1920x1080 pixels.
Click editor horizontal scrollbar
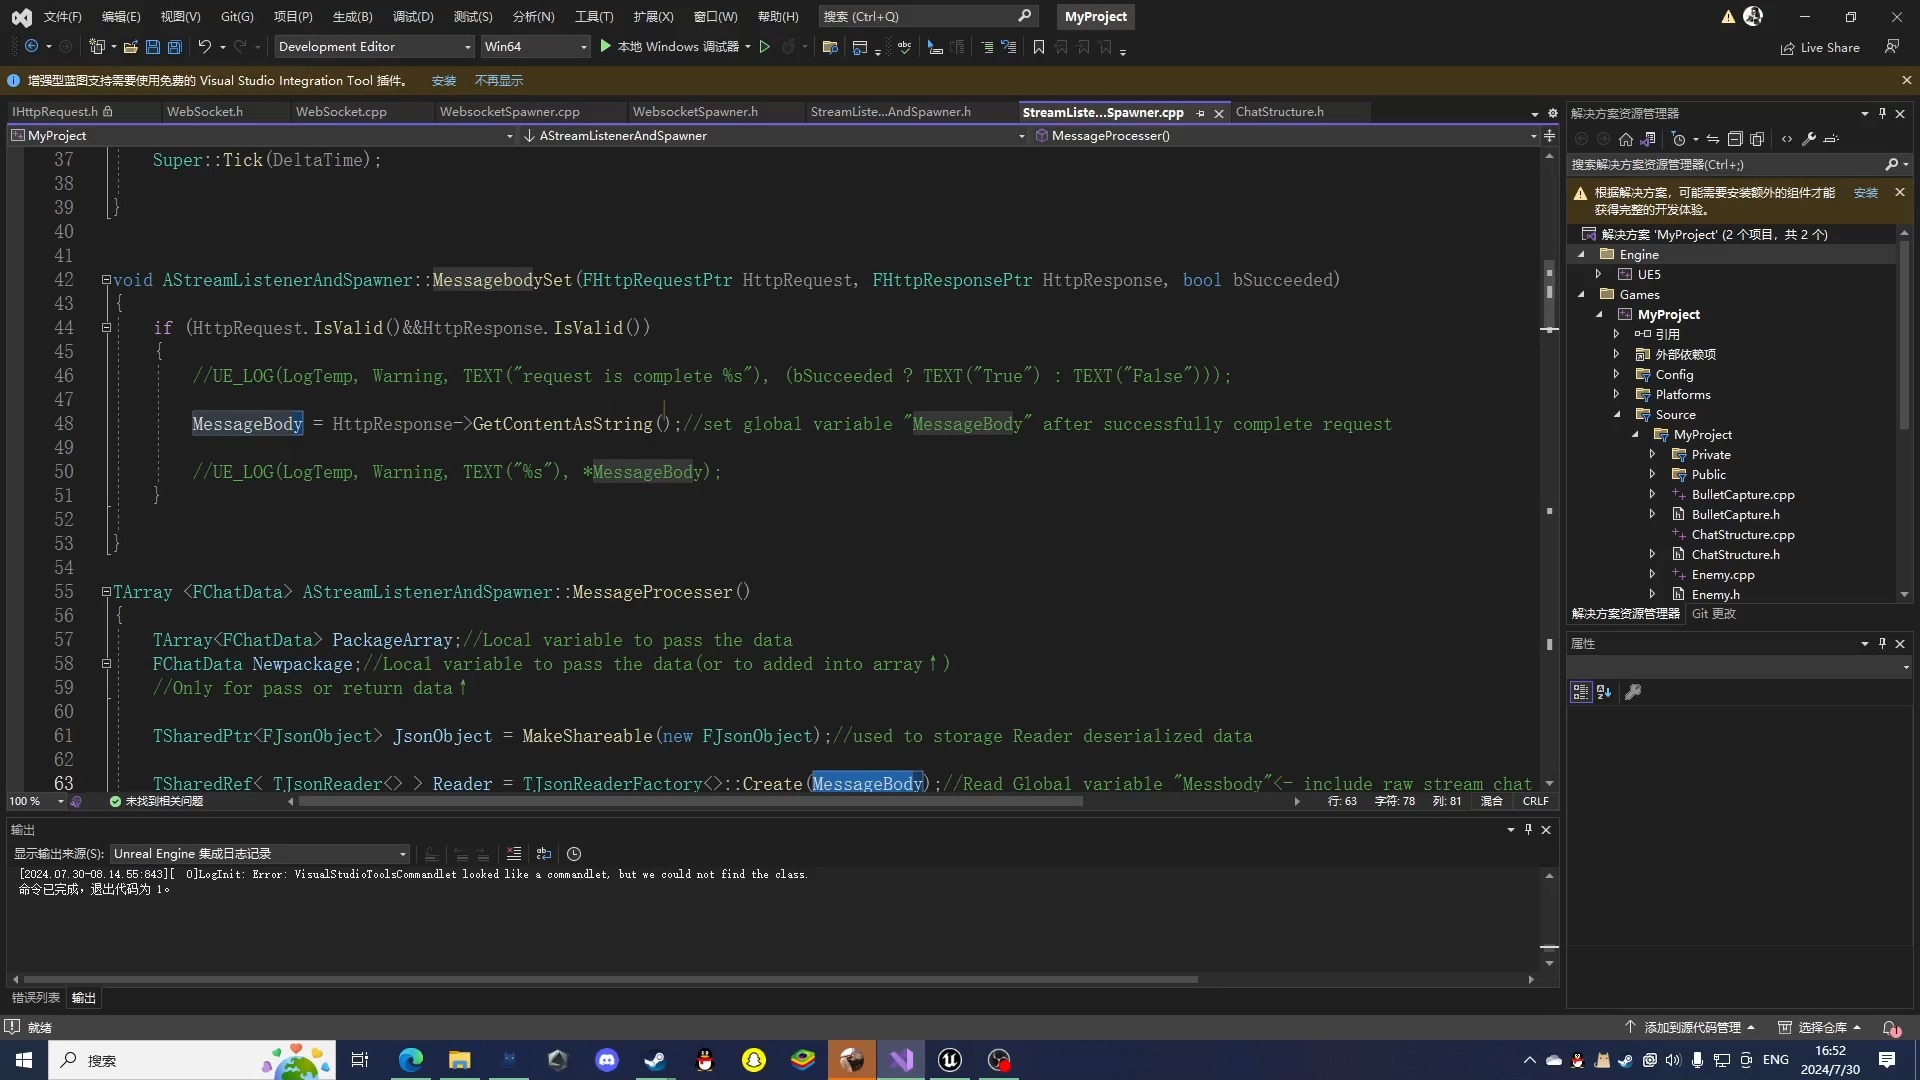pos(690,801)
